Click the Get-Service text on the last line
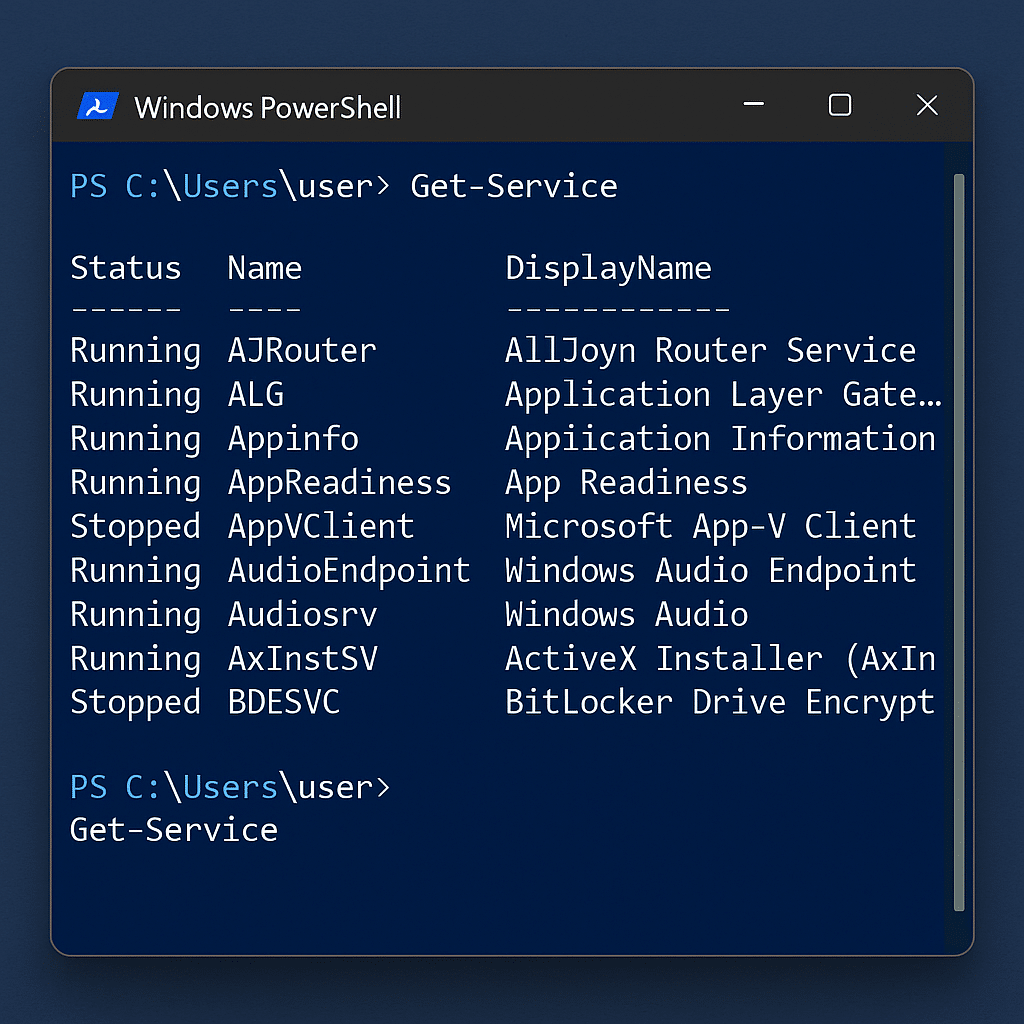 coord(174,830)
